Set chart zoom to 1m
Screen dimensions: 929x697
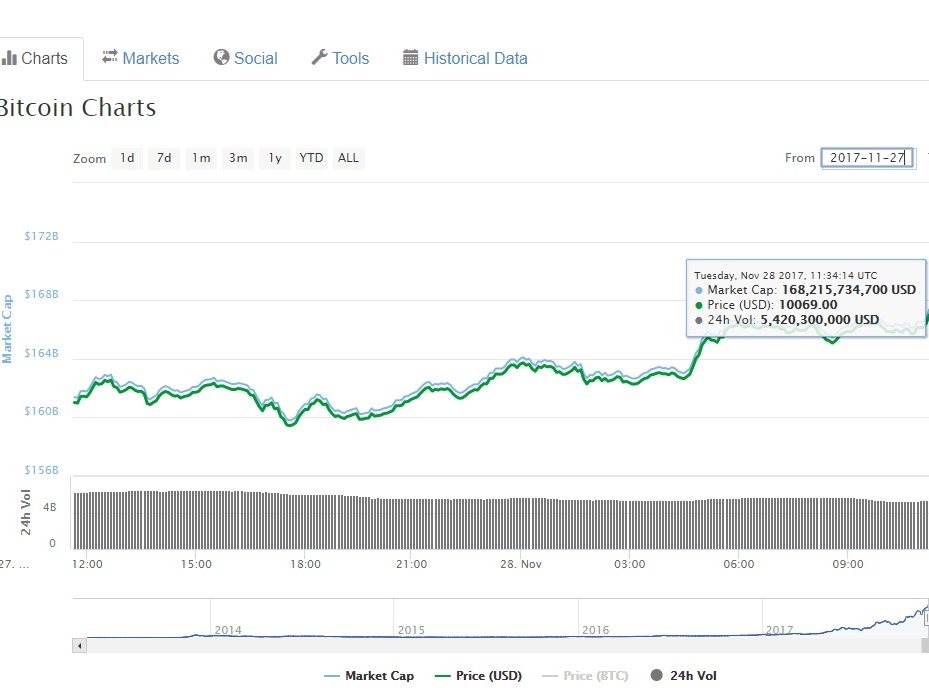point(201,158)
